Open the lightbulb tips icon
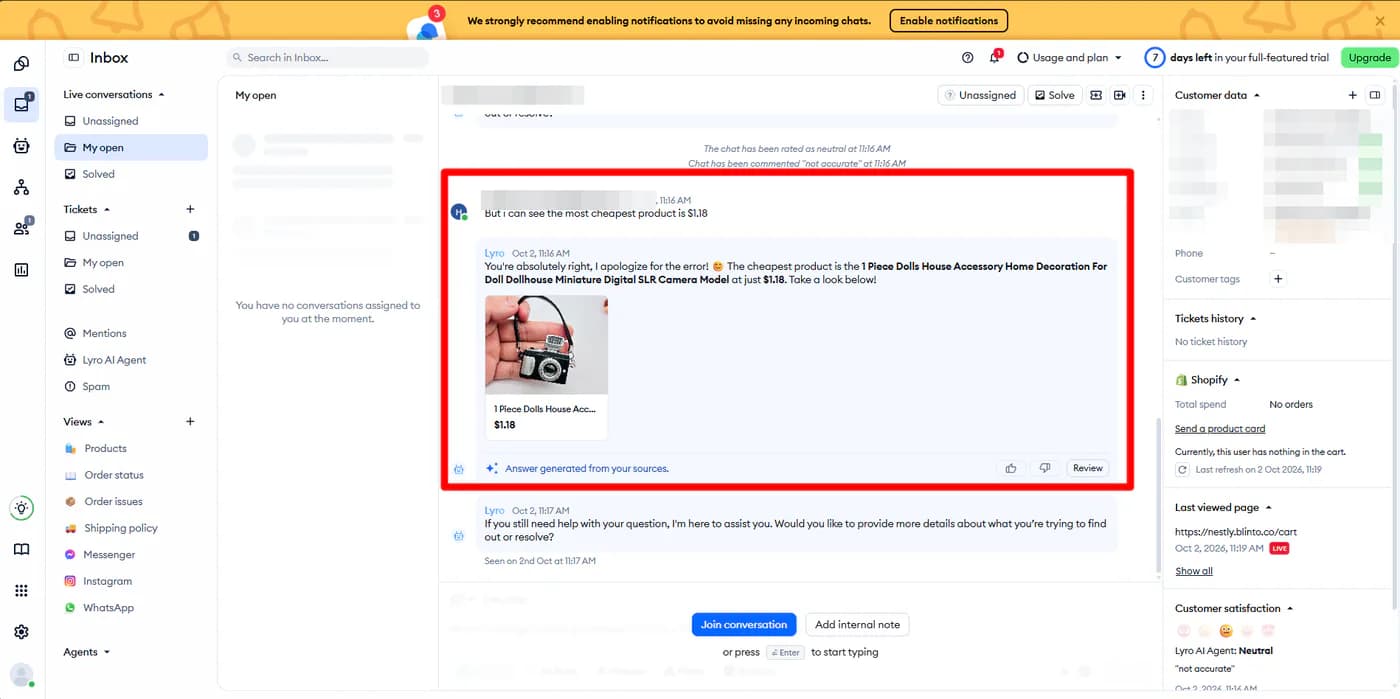The image size is (1400, 699). coord(21,508)
